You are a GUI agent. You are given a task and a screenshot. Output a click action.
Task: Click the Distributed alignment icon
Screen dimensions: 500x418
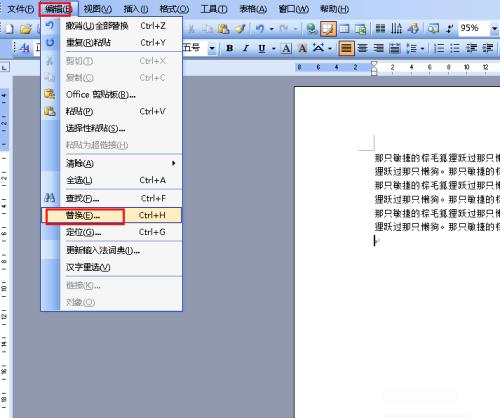point(395,49)
